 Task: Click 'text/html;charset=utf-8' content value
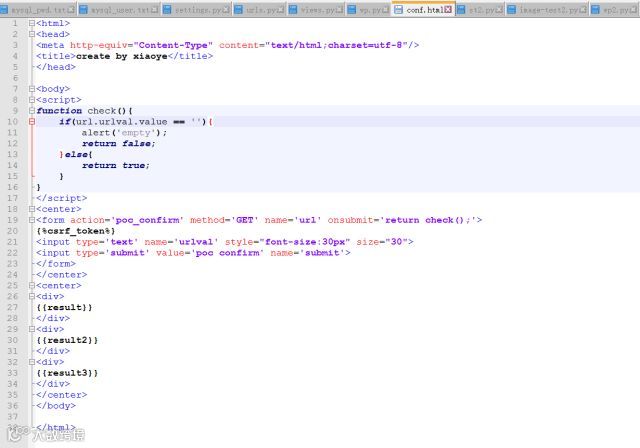click(336, 45)
